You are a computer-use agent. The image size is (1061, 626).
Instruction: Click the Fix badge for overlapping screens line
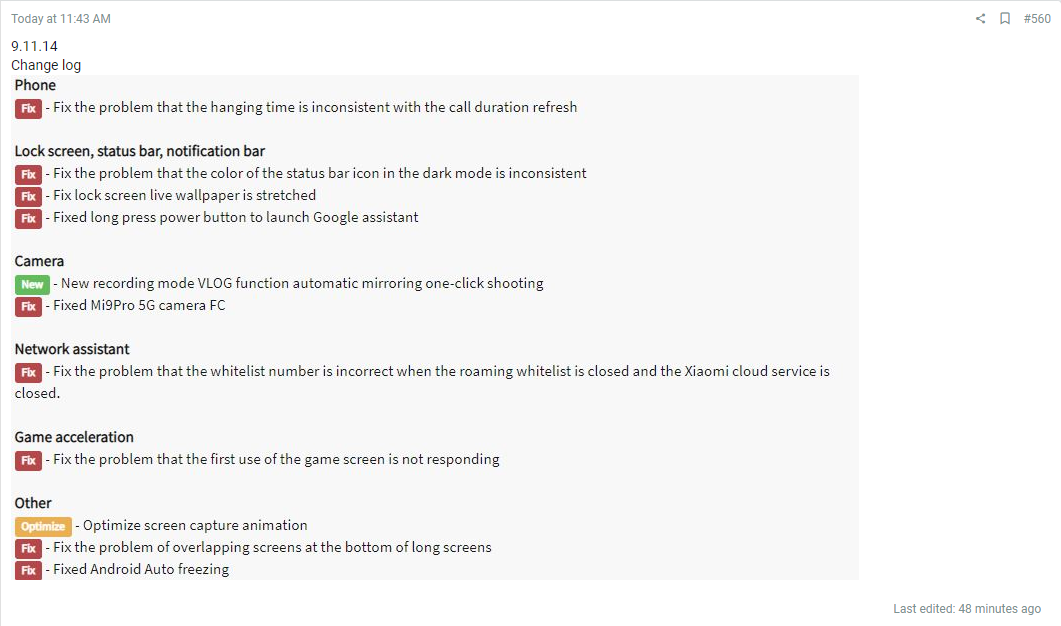tap(28, 548)
